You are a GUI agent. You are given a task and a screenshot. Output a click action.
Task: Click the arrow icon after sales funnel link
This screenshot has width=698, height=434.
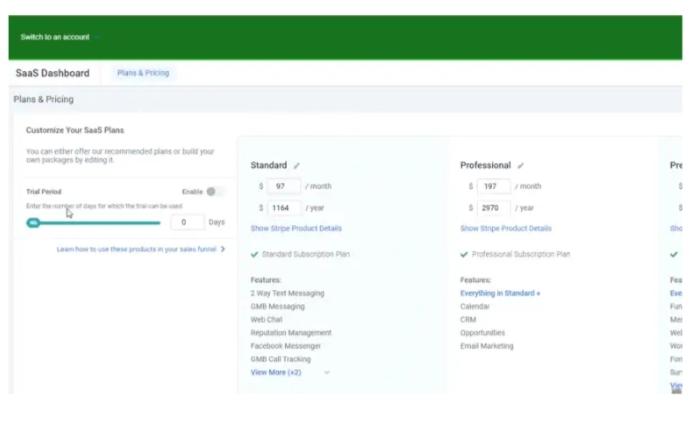coord(223,249)
